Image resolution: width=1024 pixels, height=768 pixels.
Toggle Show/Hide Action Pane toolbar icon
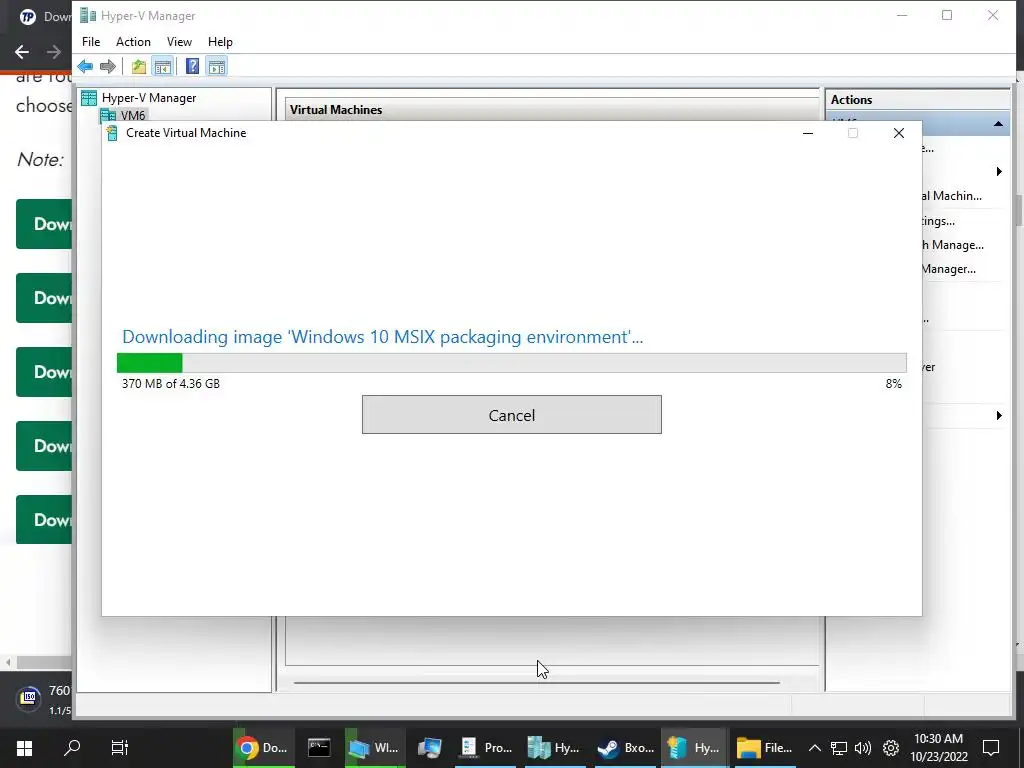pyautogui.click(x=217, y=66)
